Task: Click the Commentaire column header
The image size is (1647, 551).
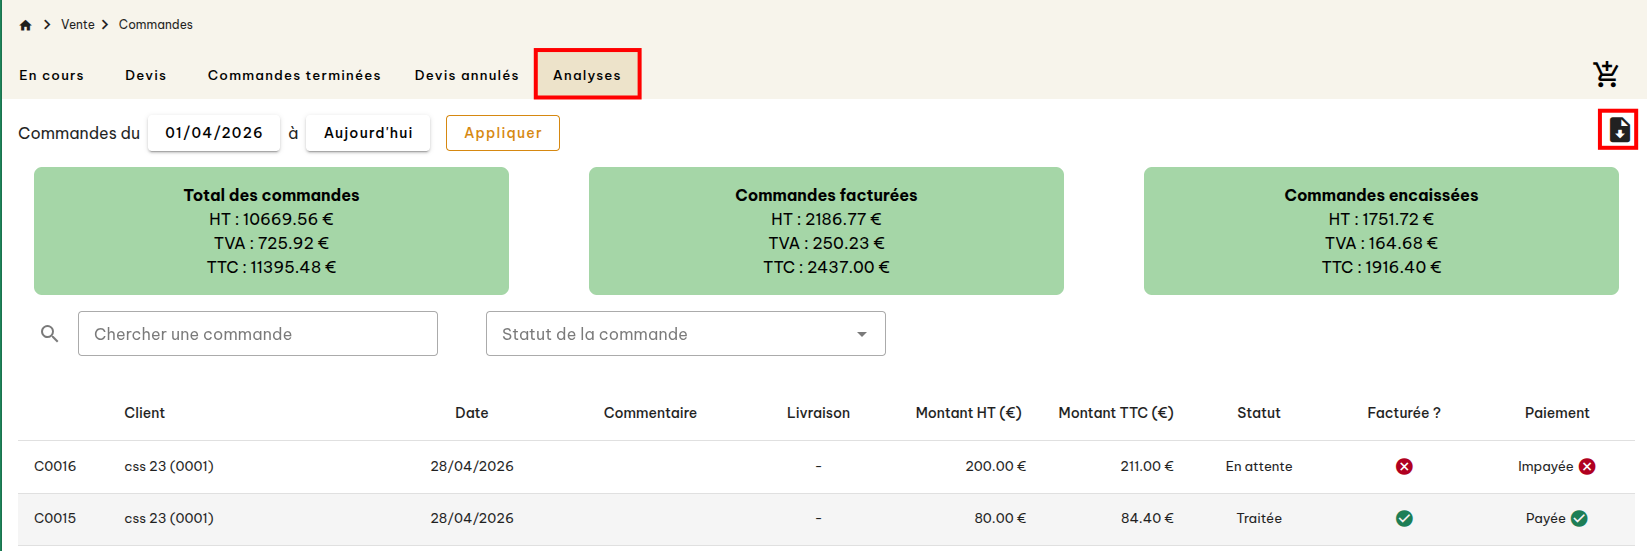Action: click(x=650, y=413)
